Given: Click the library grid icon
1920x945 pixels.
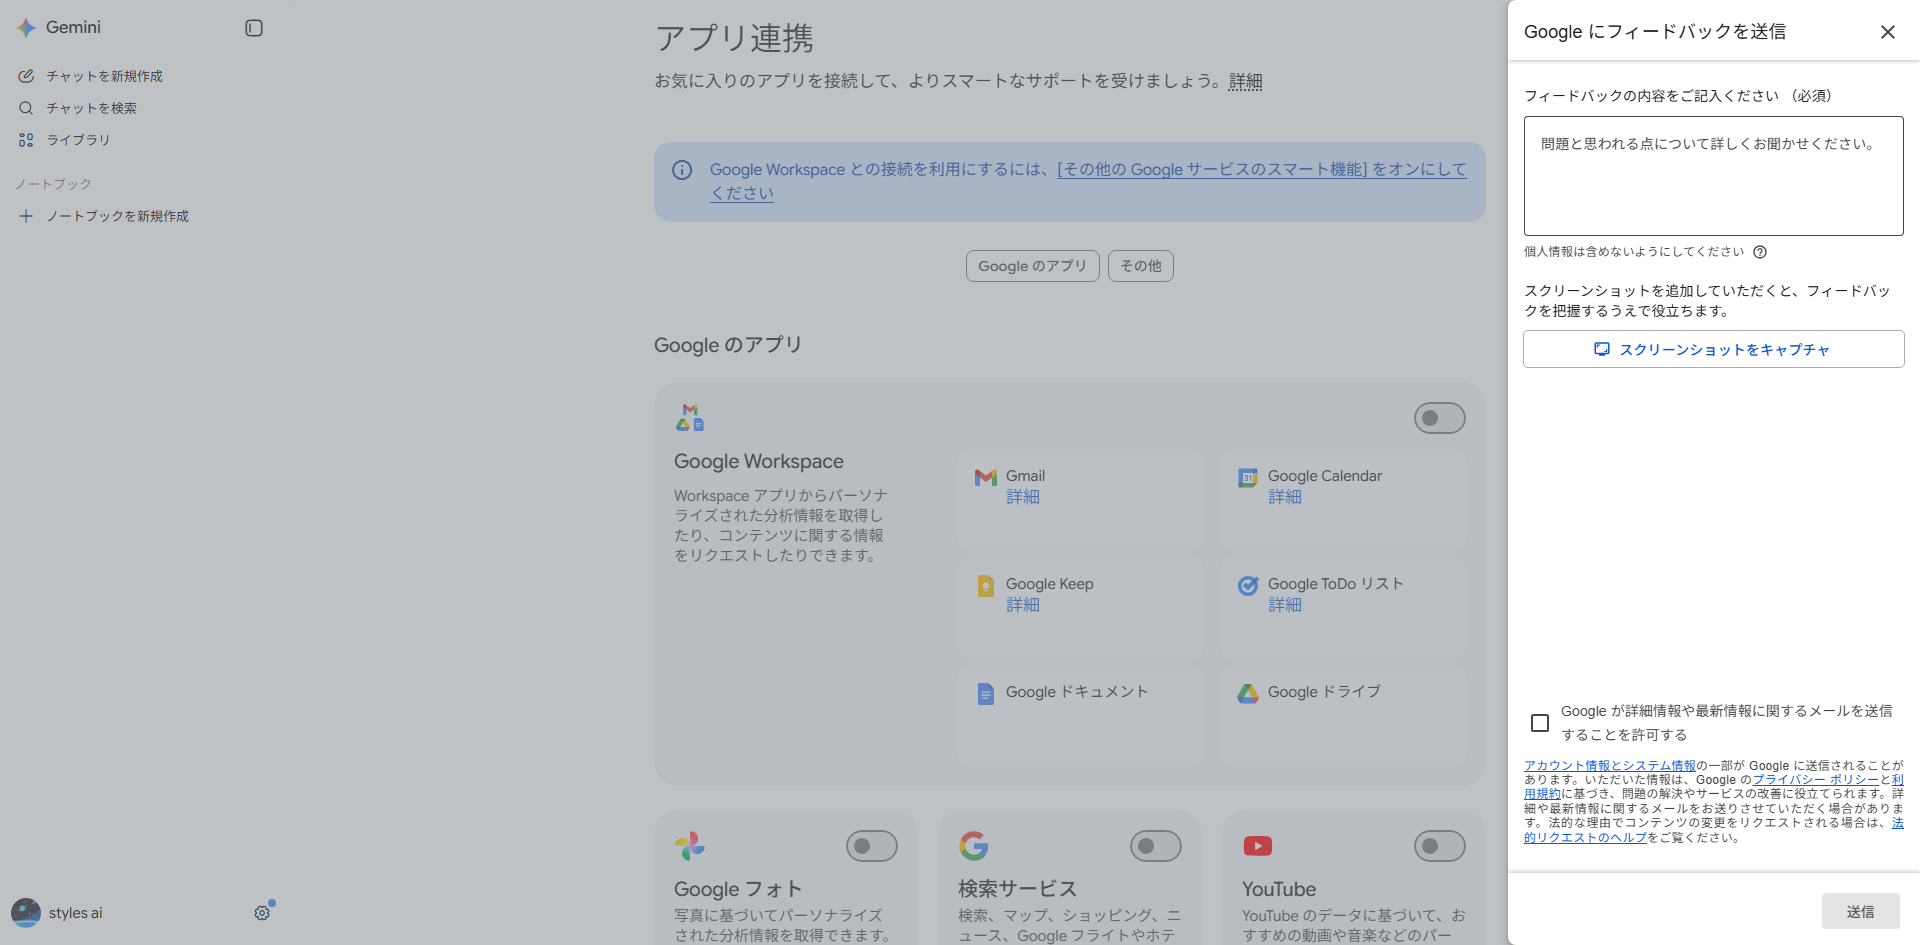Looking at the screenshot, I should coord(26,140).
